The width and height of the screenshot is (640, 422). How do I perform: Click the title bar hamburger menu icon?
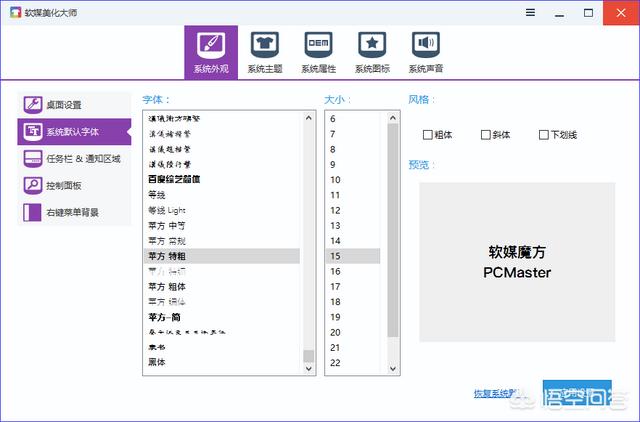(x=530, y=11)
